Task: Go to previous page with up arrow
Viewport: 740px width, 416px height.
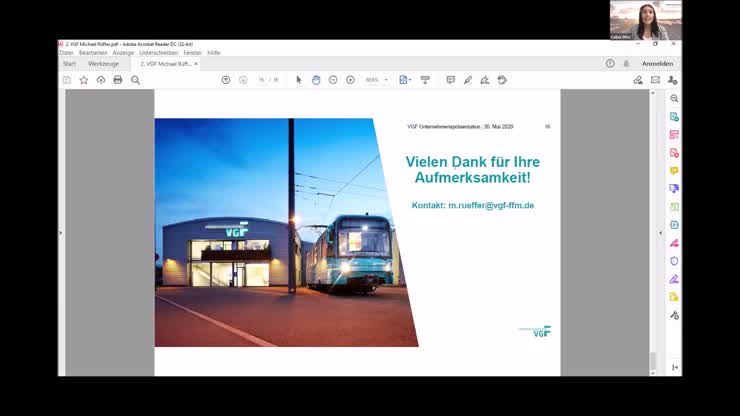Action: [x=226, y=80]
